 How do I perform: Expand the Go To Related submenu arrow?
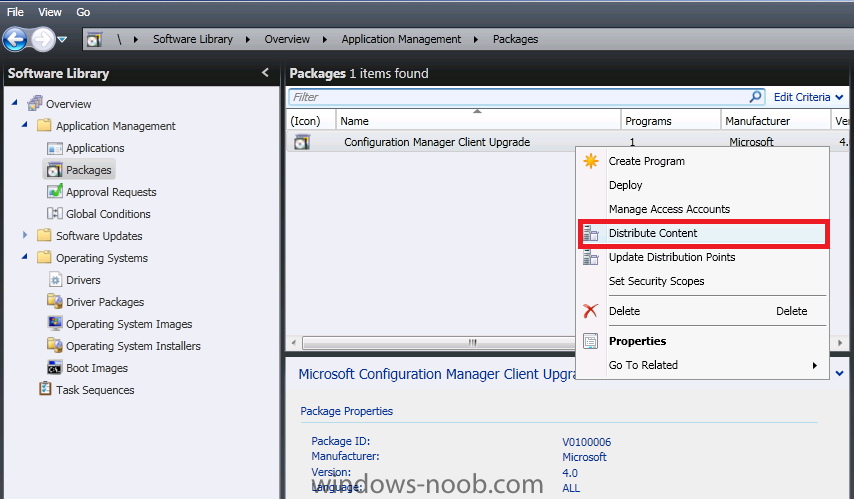point(815,366)
